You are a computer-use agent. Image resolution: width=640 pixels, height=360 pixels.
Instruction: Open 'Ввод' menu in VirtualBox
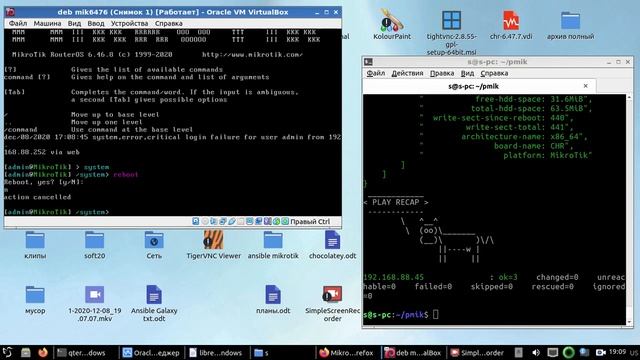coord(96,23)
